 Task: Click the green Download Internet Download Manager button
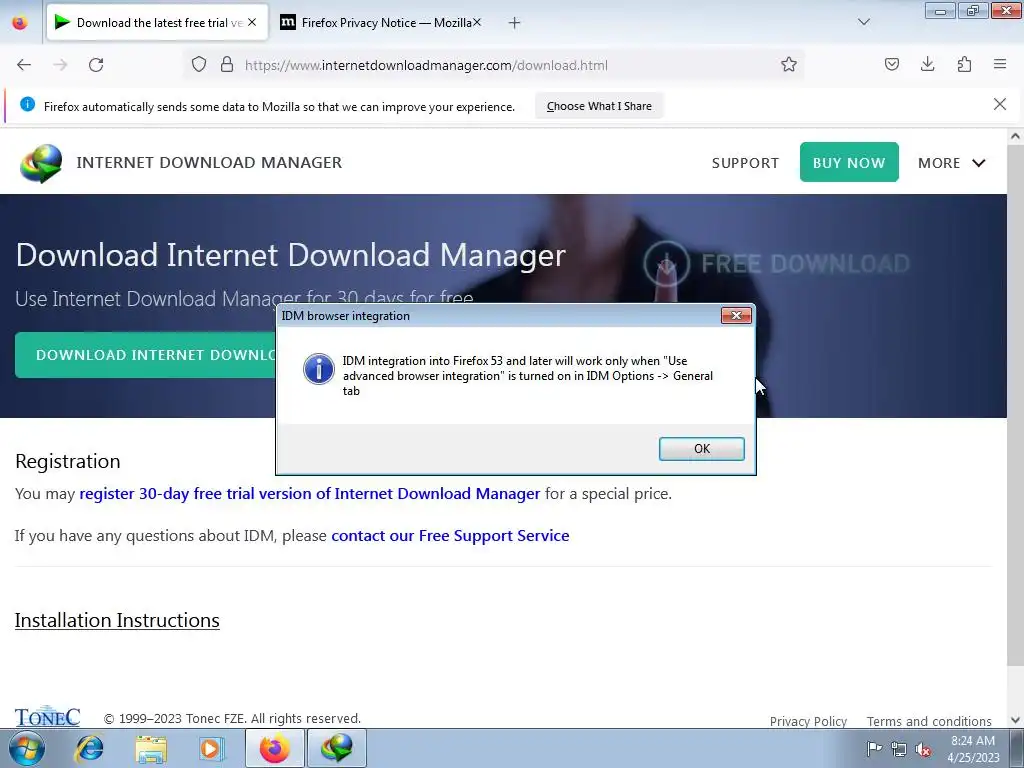146,355
